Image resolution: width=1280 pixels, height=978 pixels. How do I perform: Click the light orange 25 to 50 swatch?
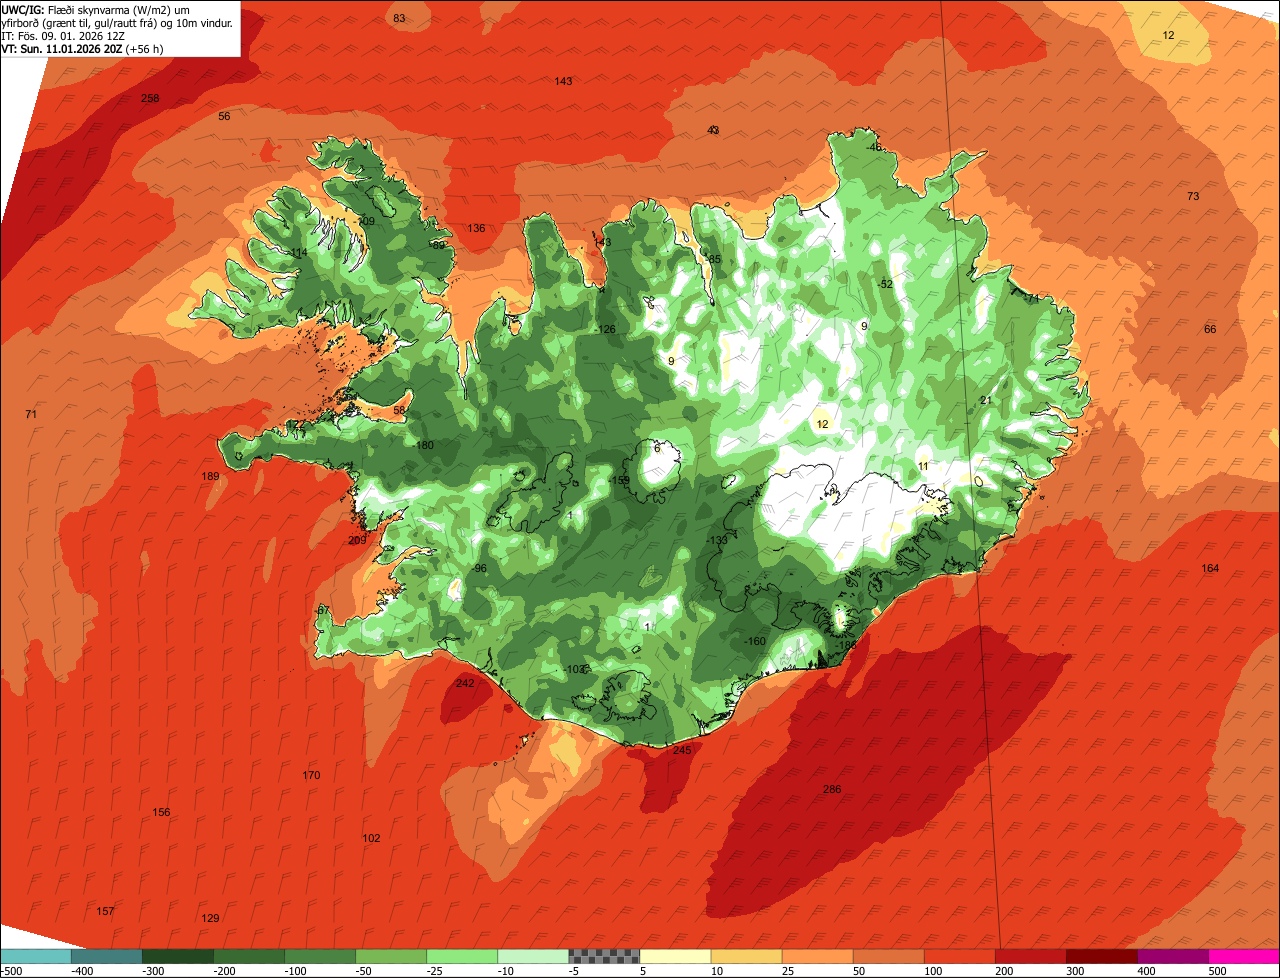[816, 957]
